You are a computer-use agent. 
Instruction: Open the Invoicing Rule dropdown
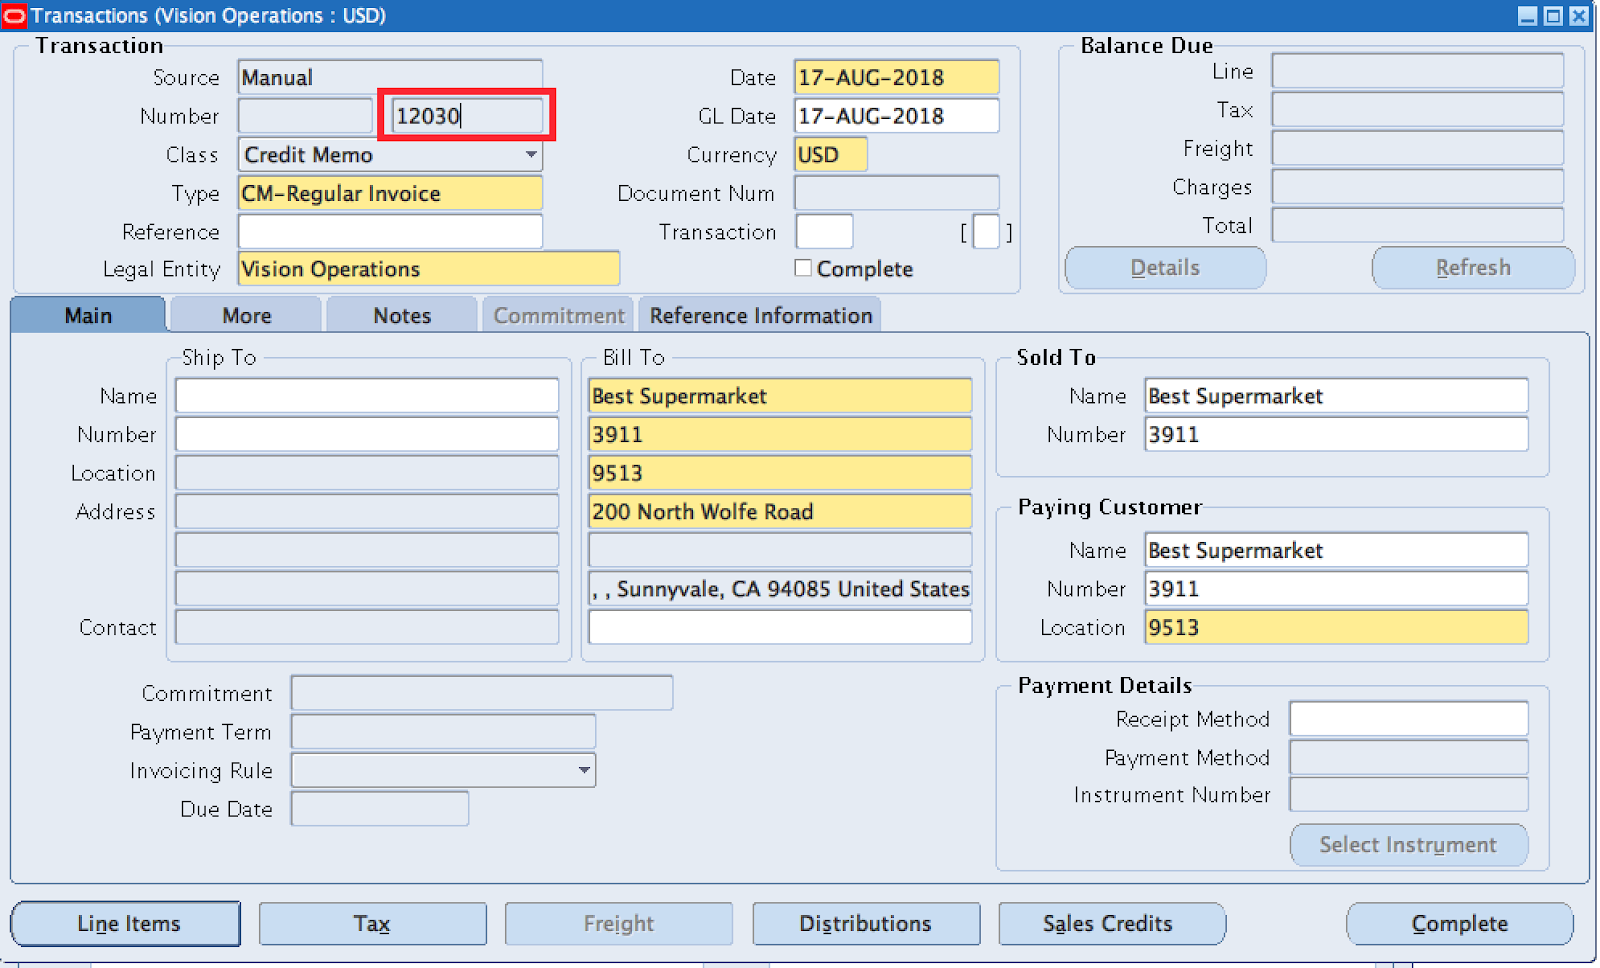[584, 770]
